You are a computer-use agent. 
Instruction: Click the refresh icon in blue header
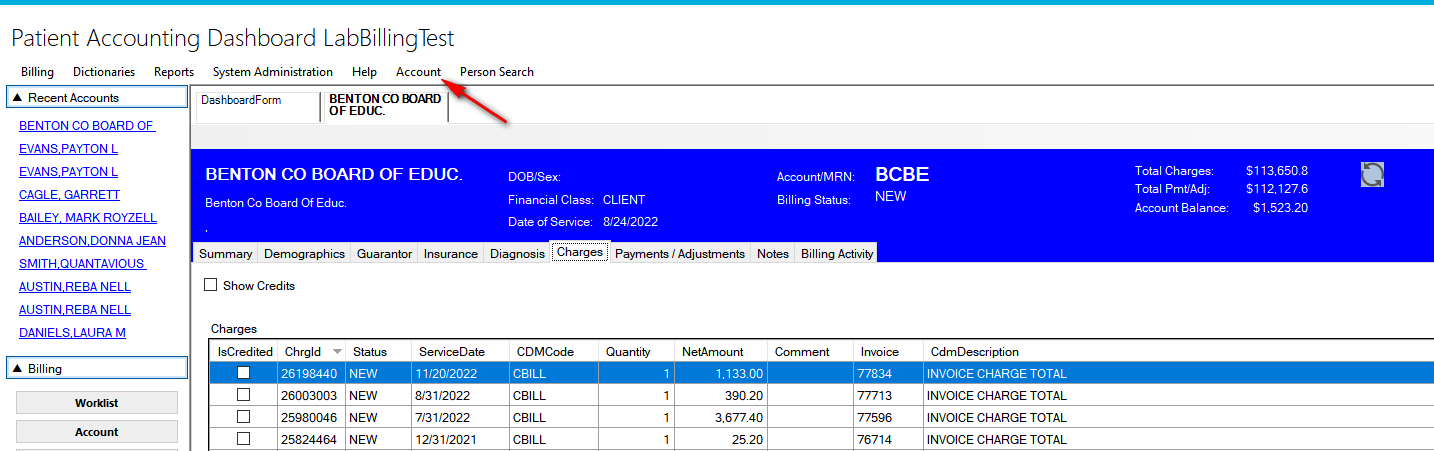1373,175
